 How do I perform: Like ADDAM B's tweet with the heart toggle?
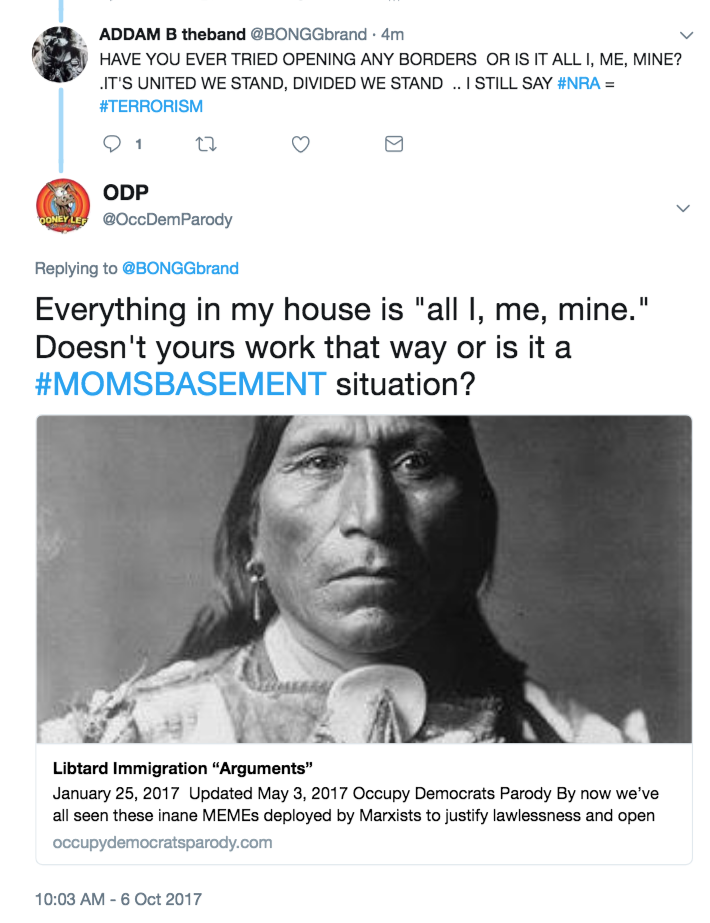tap(300, 144)
